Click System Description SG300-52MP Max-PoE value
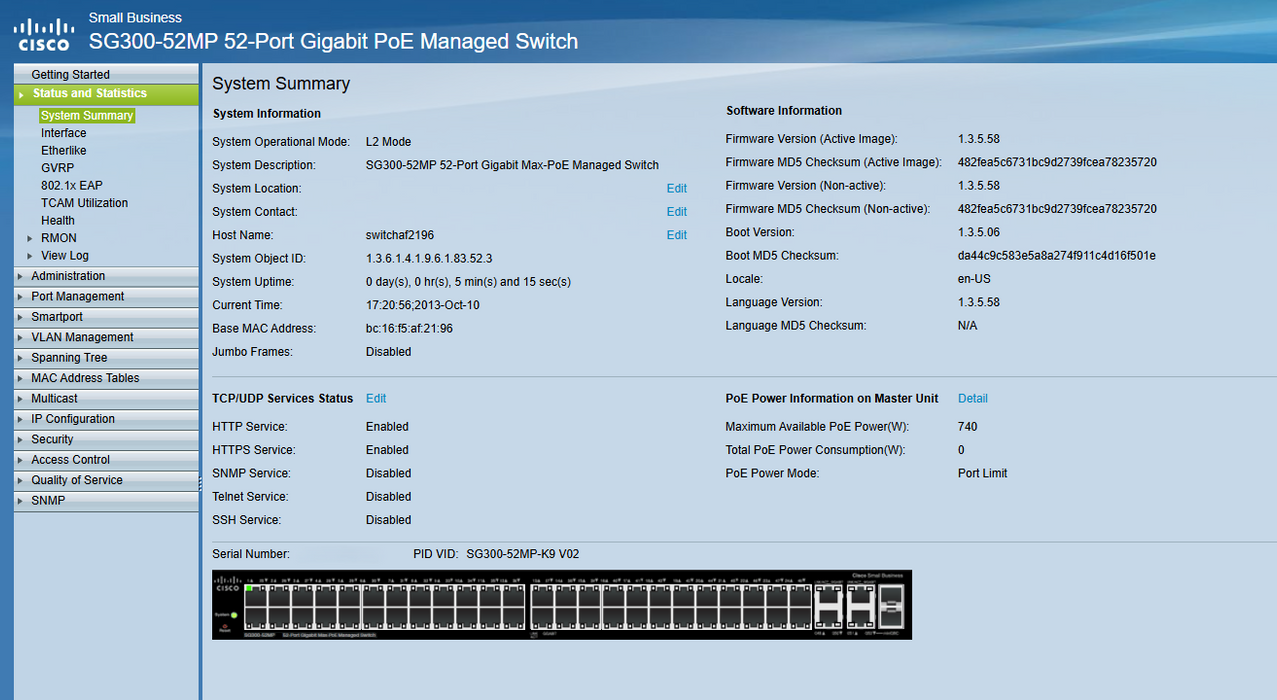The height and width of the screenshot is (700, 1277). pos(512,165)
